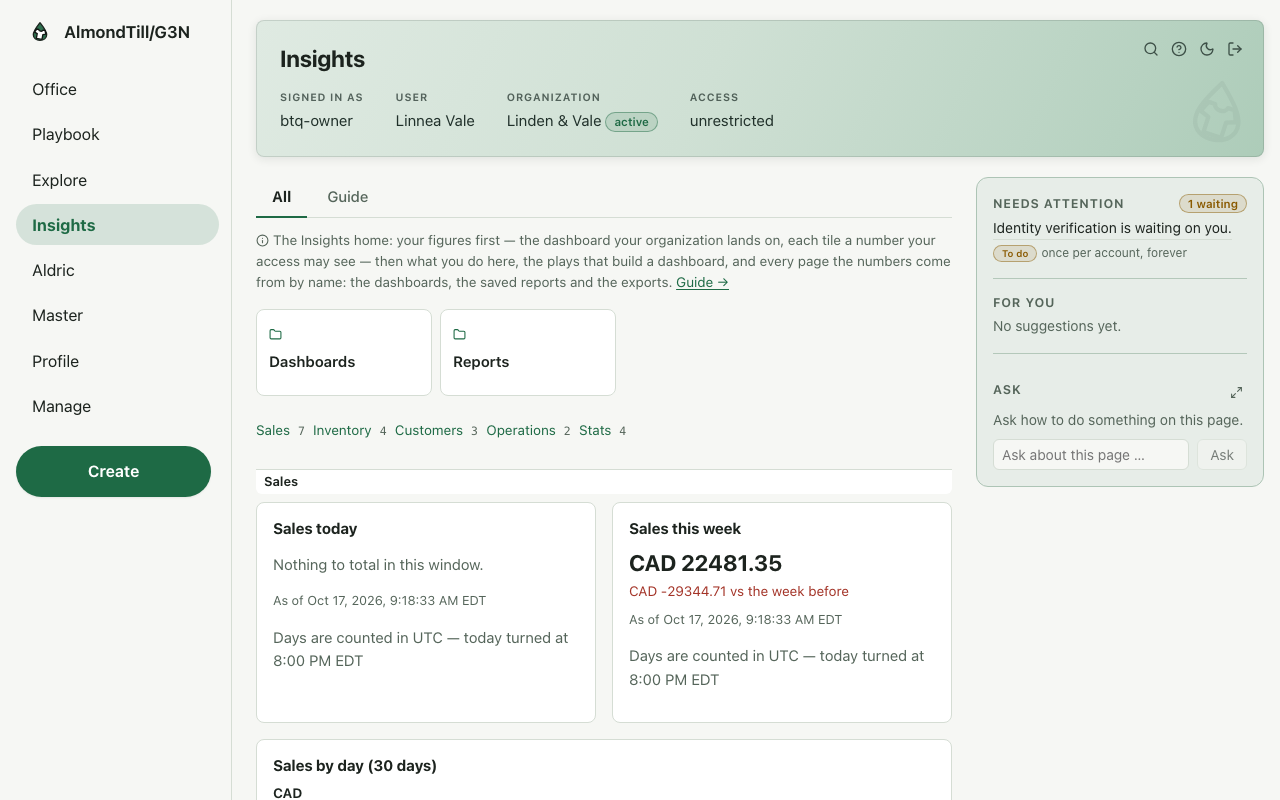1280x800 pixels.
Task: Open search via magnifier icon
Action: click(1151, 49)
